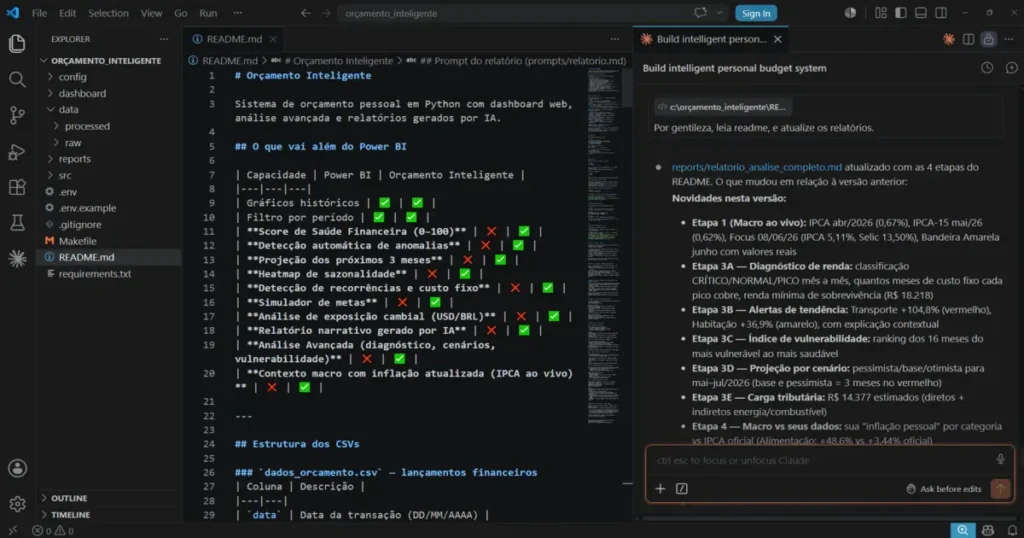Open the Manage gear icon

(x=17, y=504)
